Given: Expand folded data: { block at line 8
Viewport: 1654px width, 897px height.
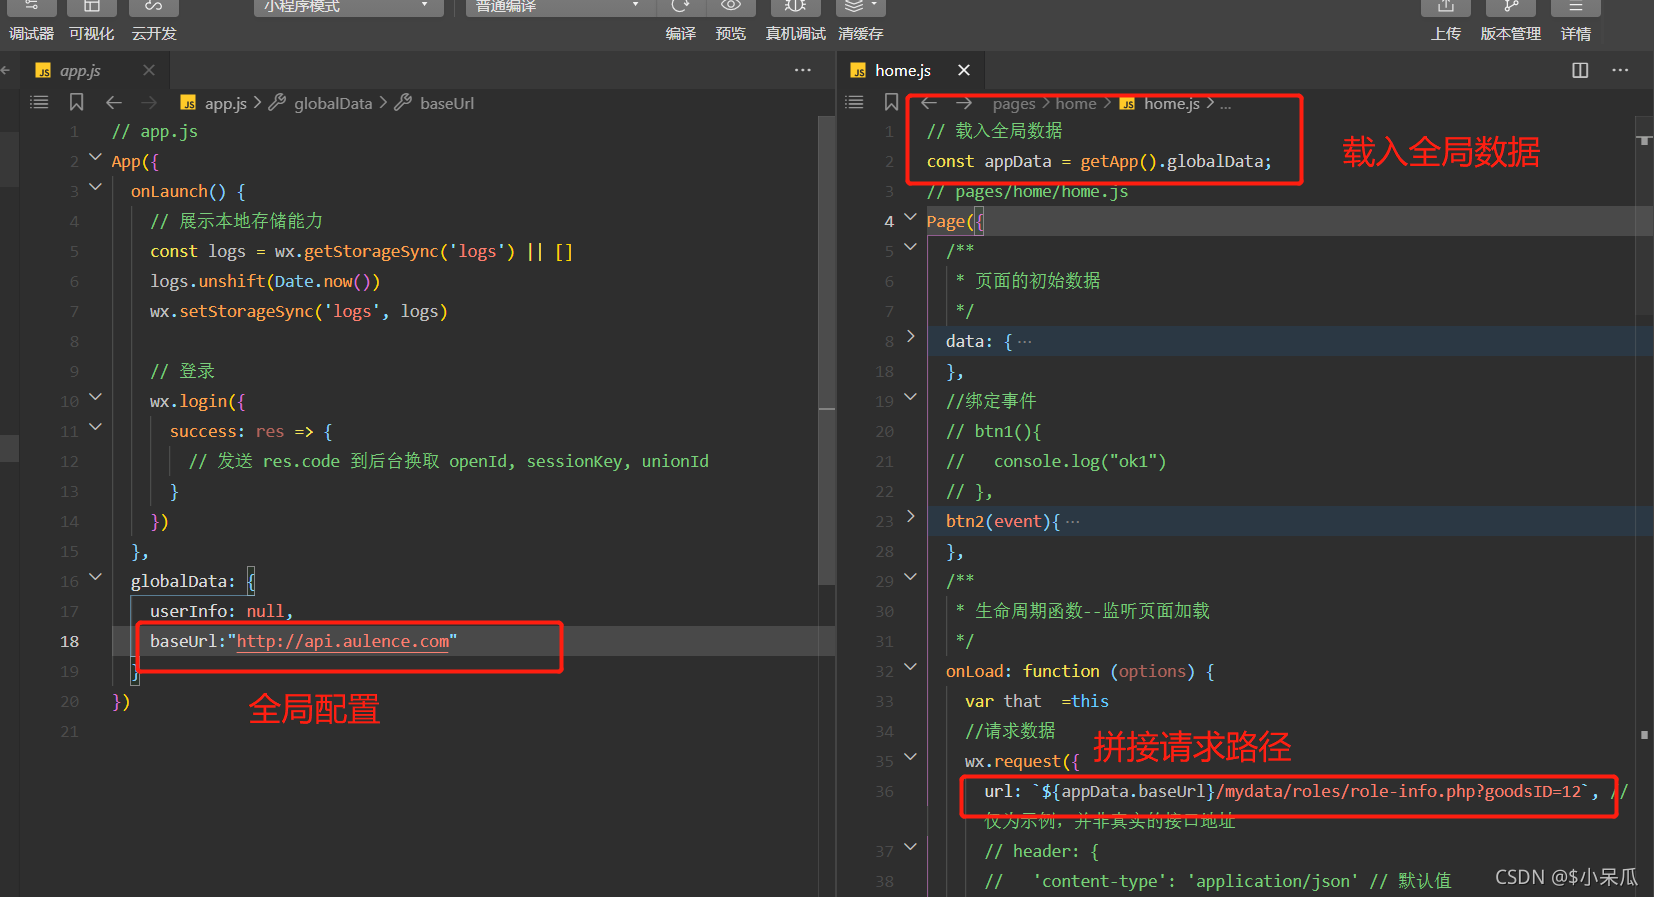Looking at the screenshot, I should pos(910,336).
